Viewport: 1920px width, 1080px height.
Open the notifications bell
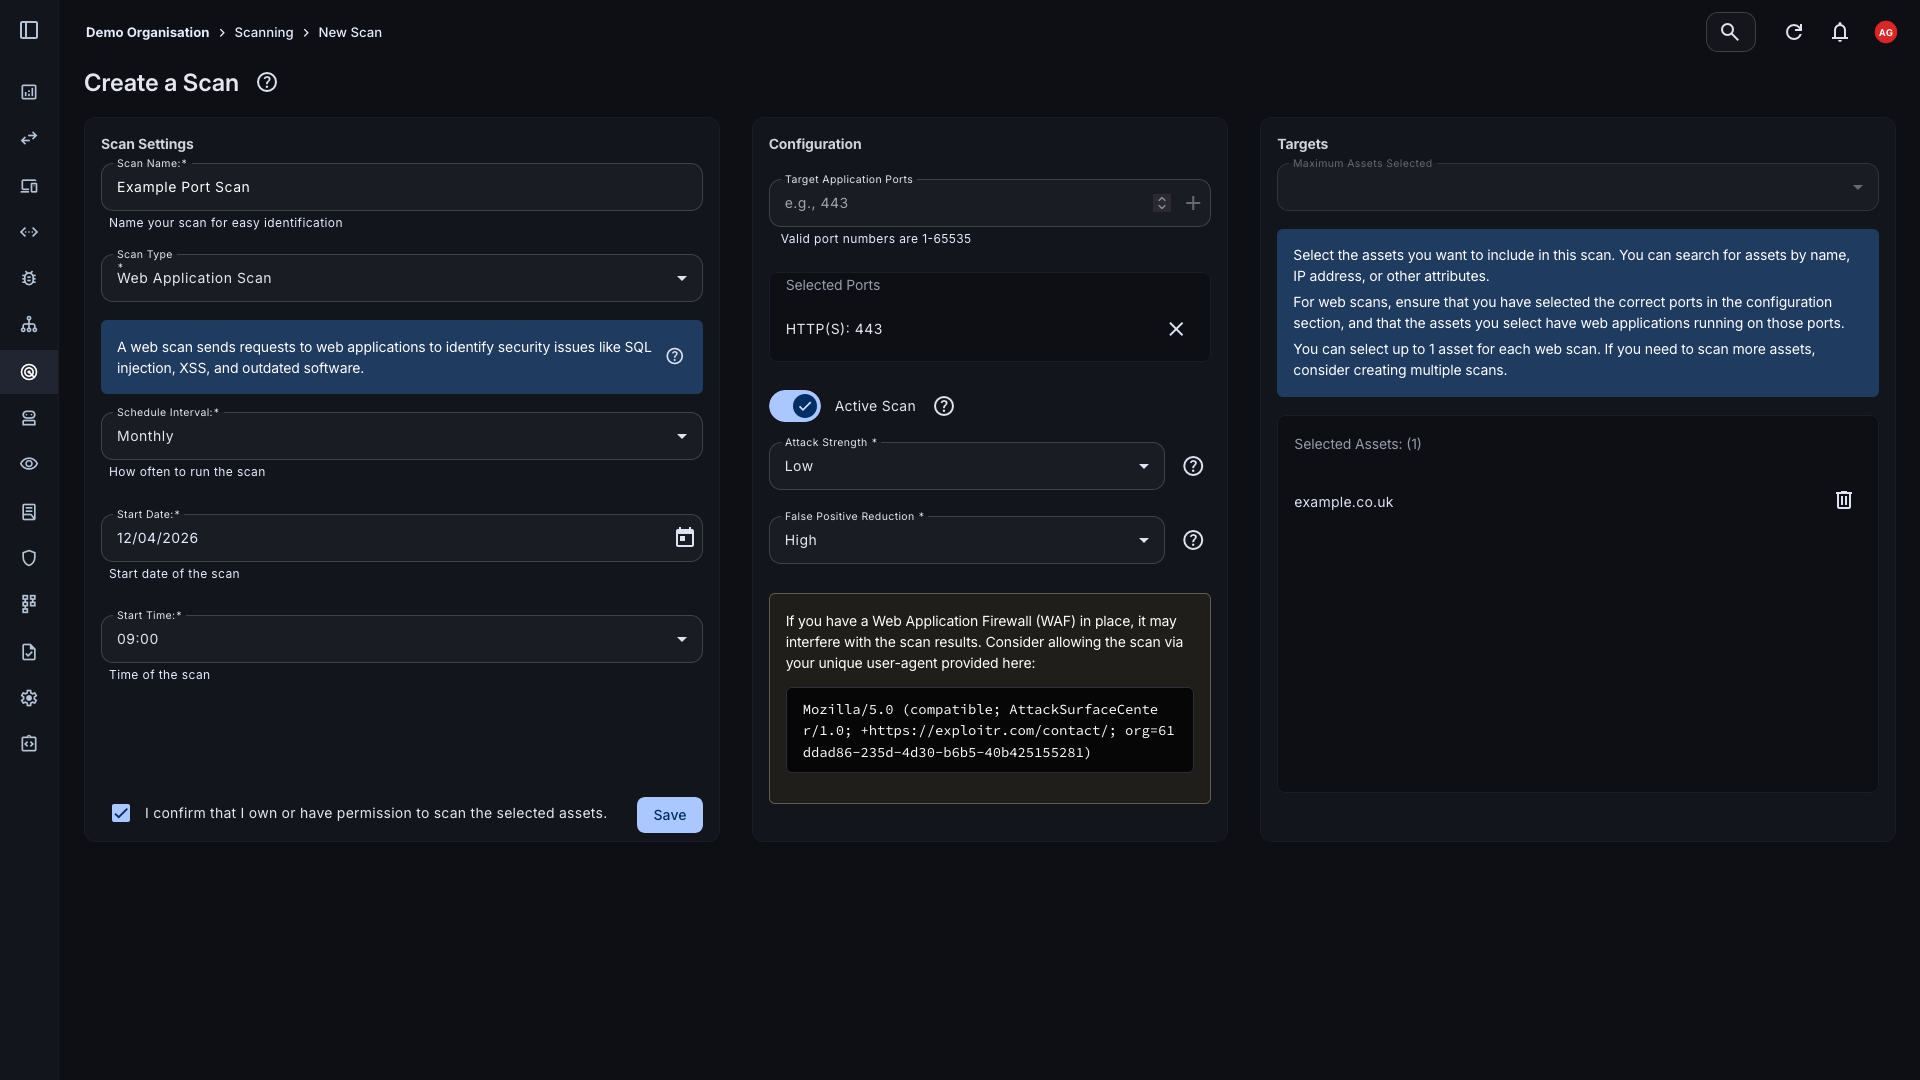coord(1840,32)
